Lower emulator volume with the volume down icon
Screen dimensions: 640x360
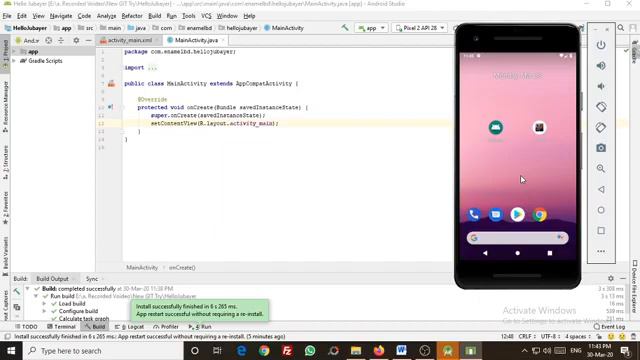pyautogui.click(x=601, y=86)
